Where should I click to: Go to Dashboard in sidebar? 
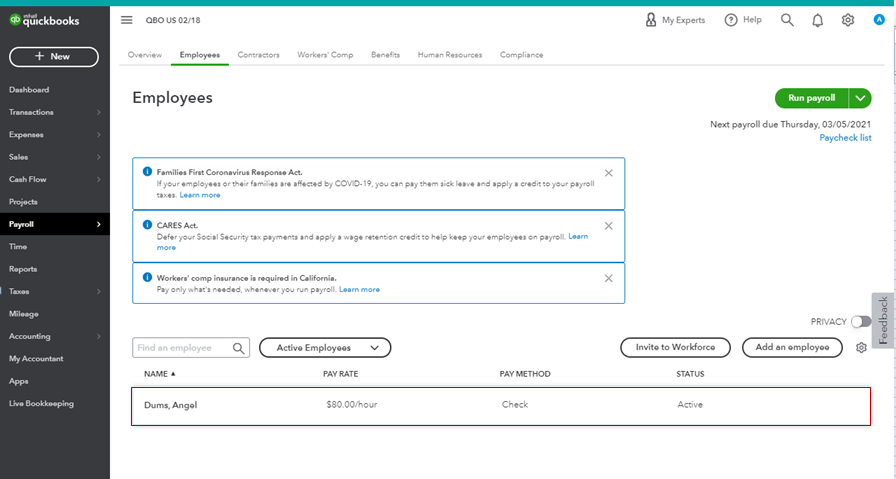29,90
